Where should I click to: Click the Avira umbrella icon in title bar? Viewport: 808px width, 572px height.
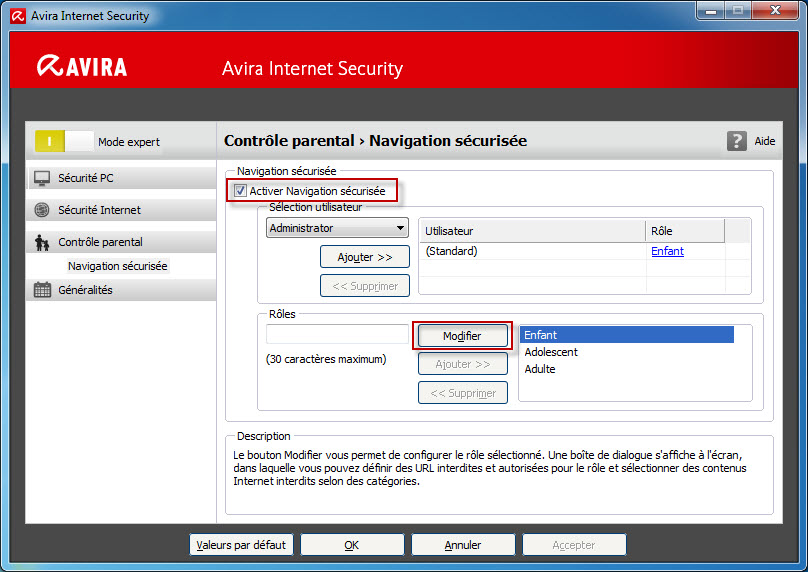[x=18, y=16]
